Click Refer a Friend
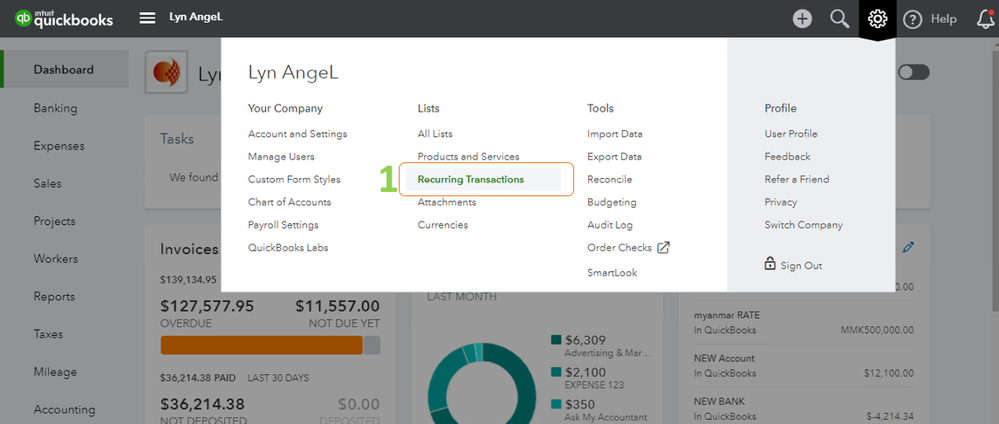The height and width of the screenshot is (424, 999). pos(797,179)
